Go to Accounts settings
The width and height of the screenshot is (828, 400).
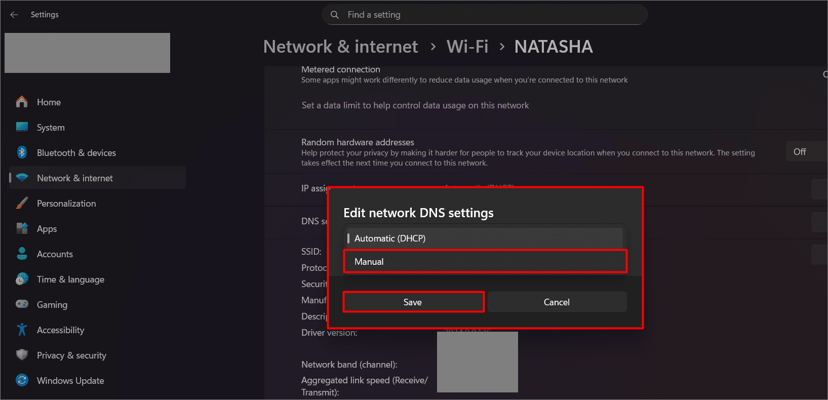point(98,254)
